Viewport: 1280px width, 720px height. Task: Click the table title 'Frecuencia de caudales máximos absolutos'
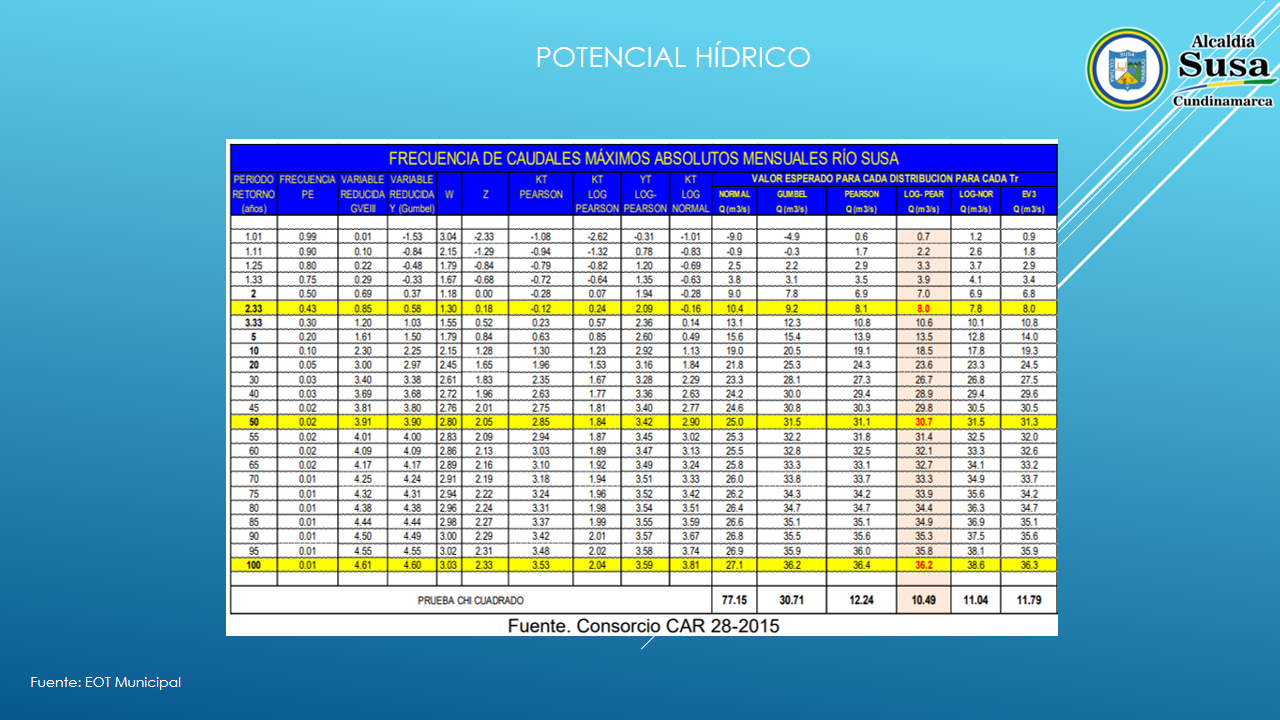[x=643, y=158]
